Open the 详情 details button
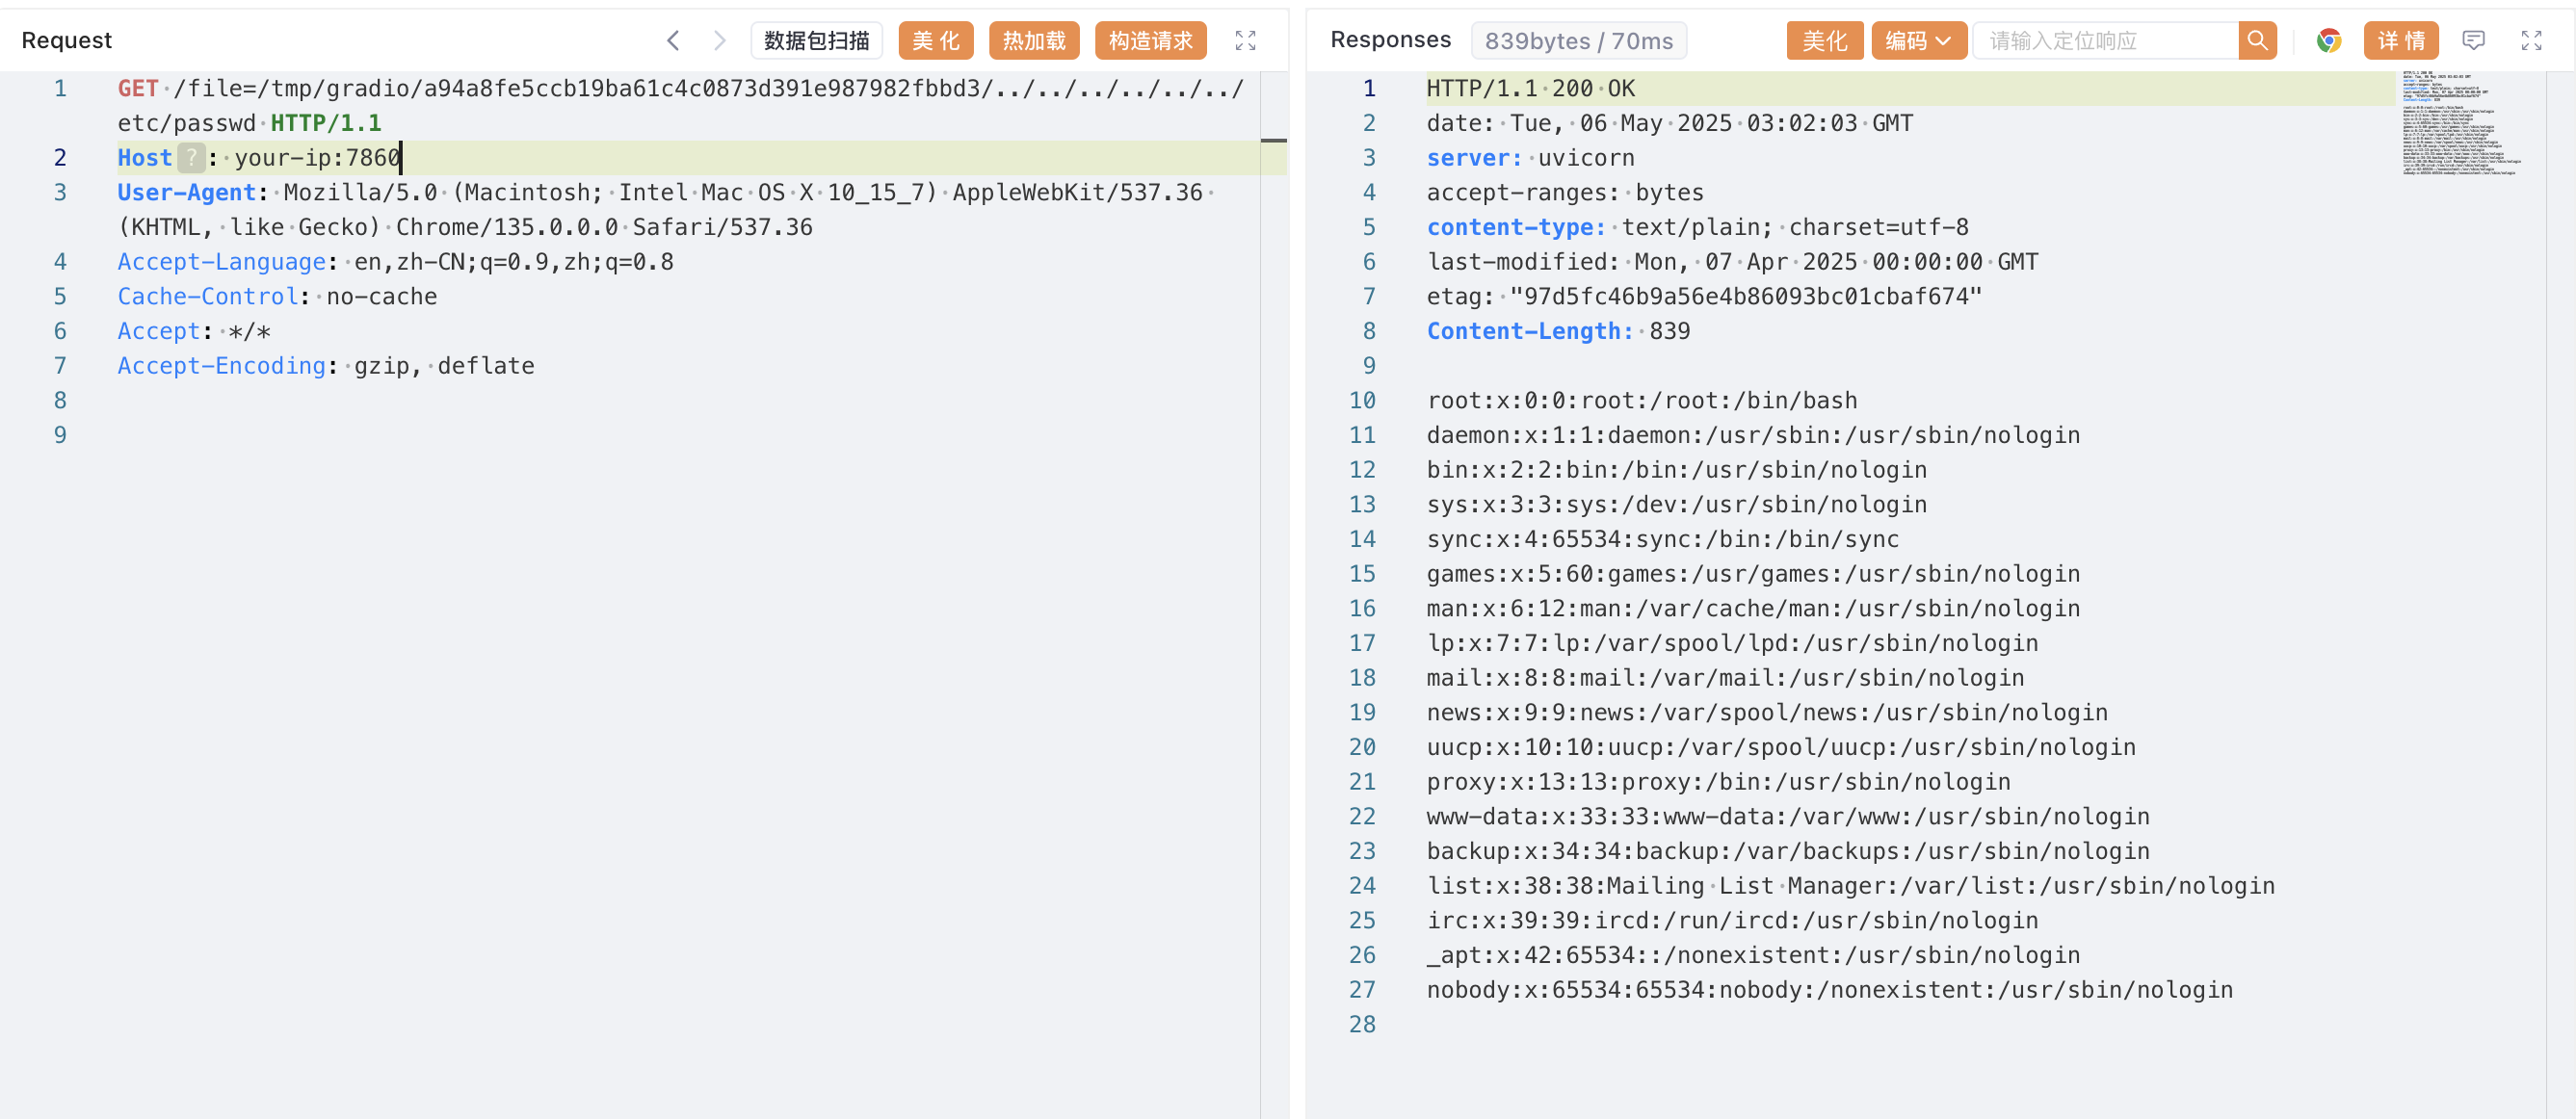Image resolution: width=2576 pixels, height=1119 pixels. tap(2401, 40)
